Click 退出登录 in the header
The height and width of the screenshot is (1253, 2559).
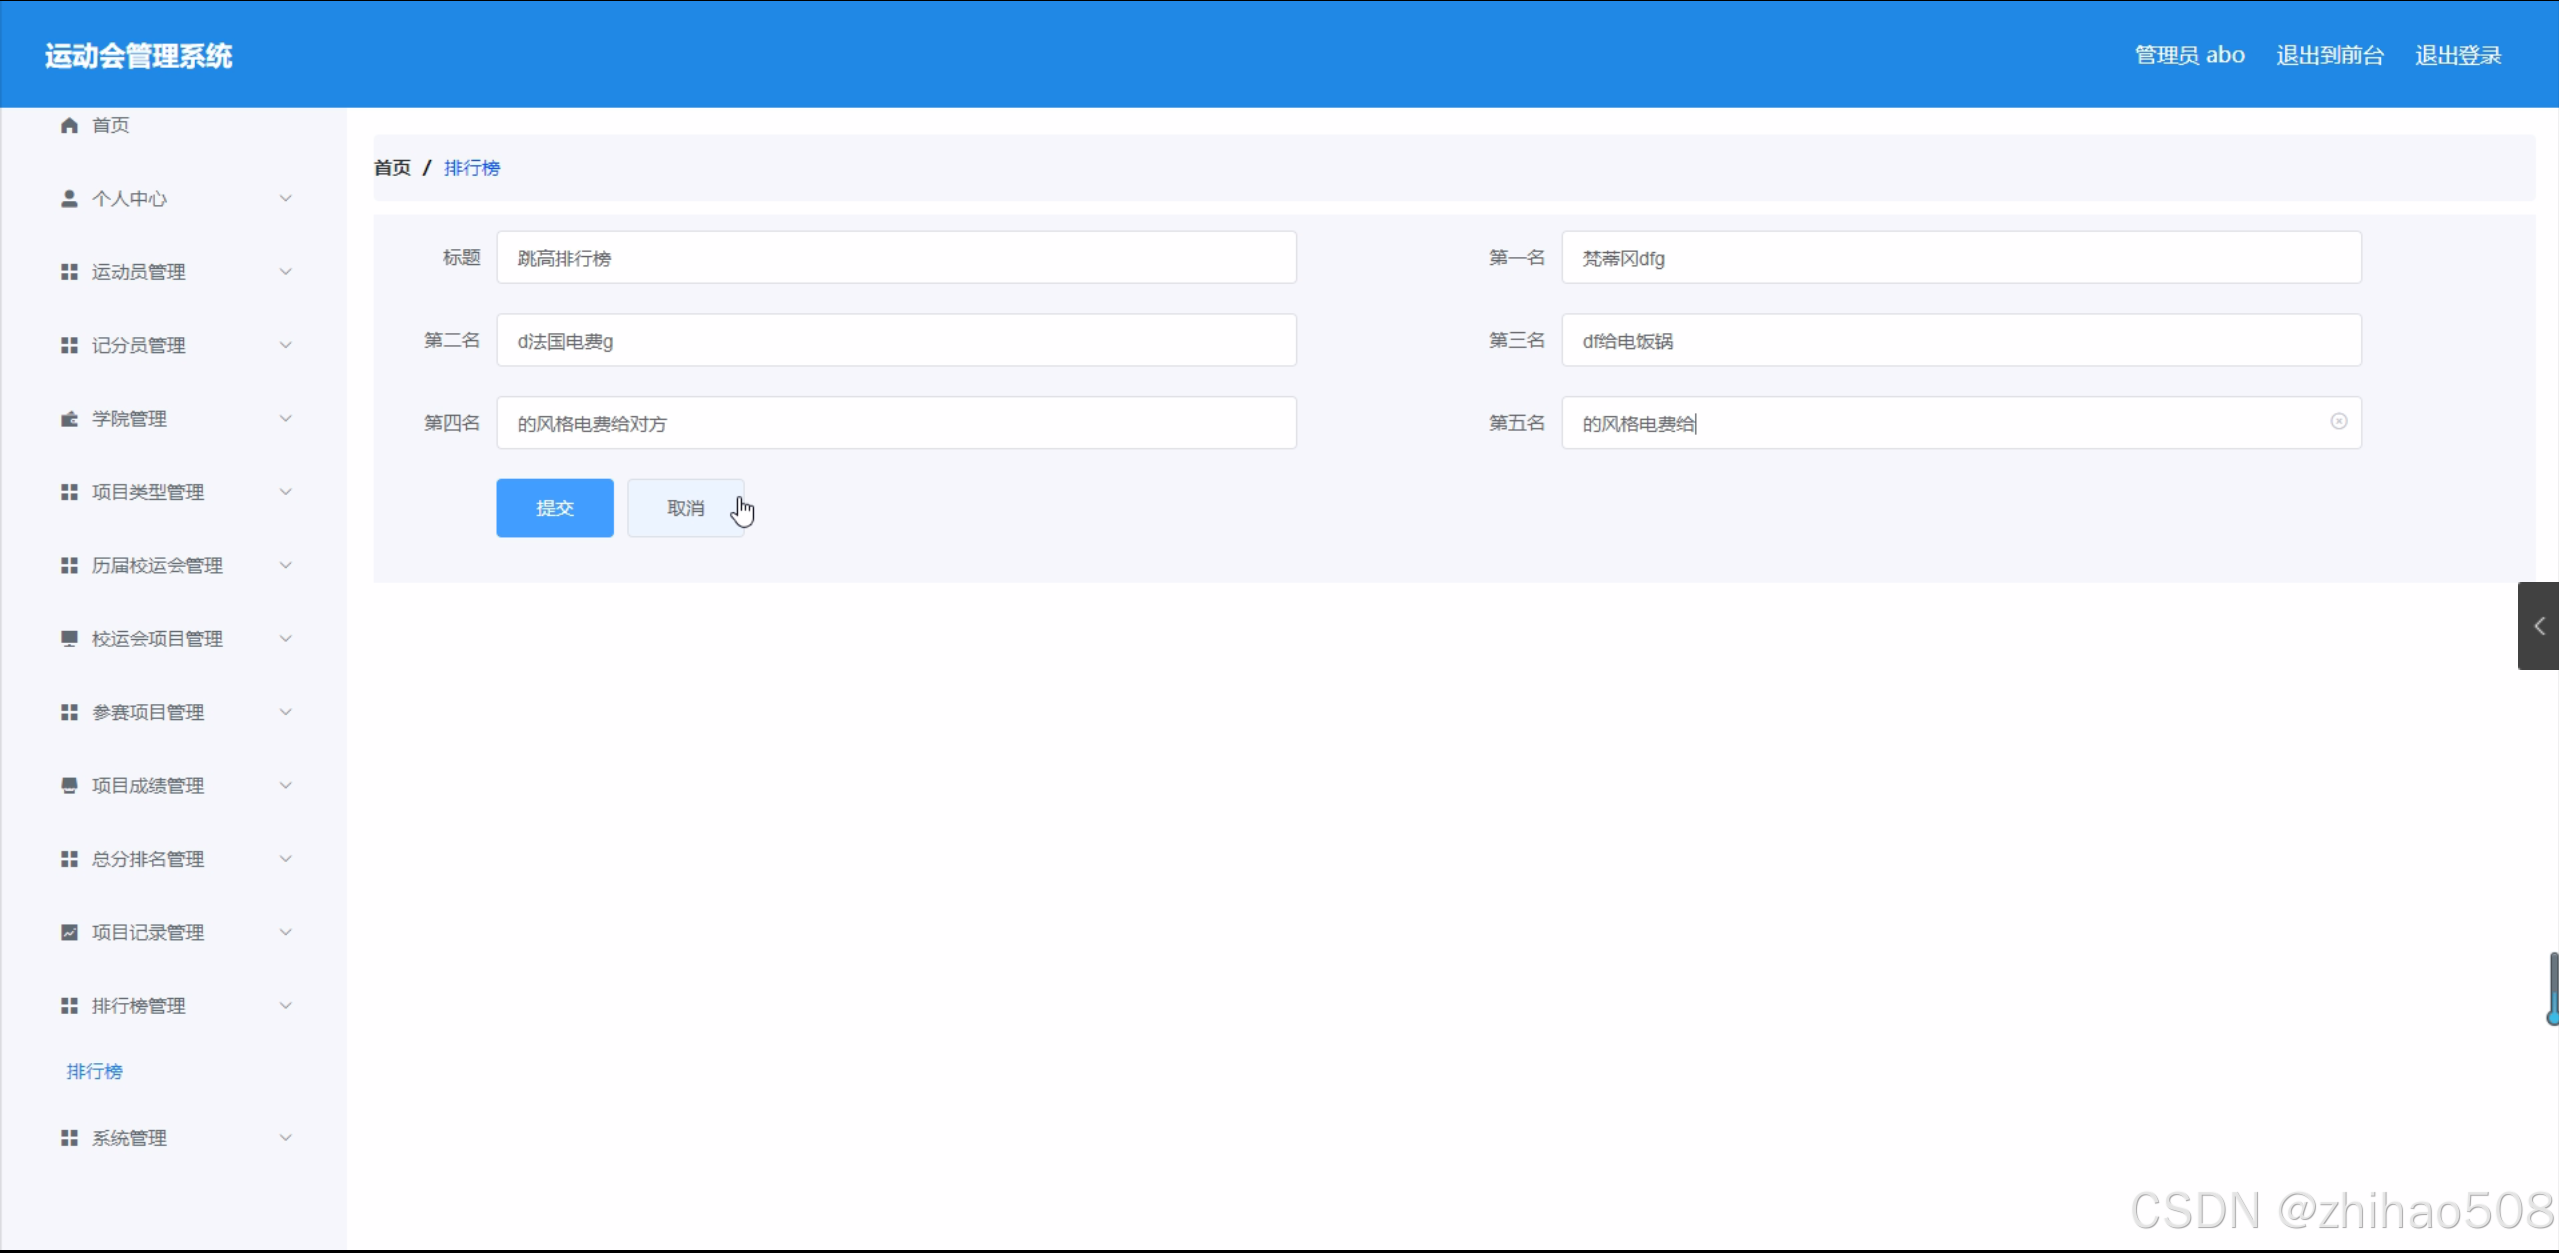(x=2457, y=55)
